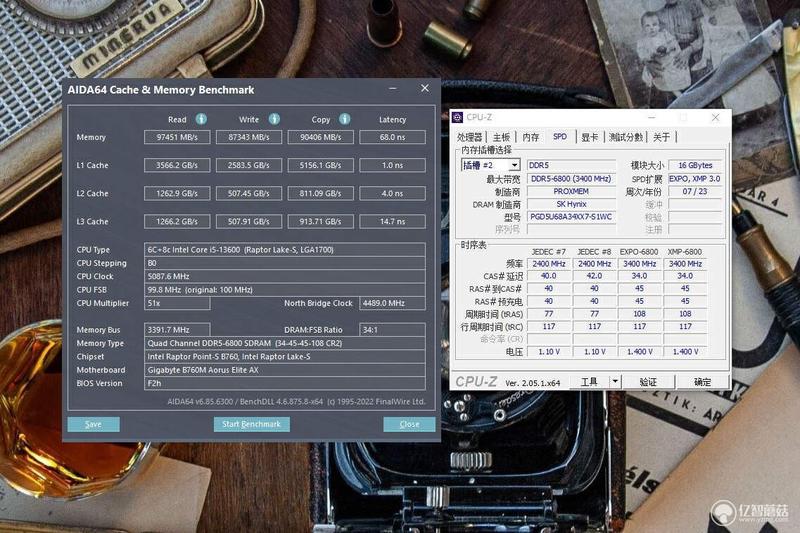
Task: Click the 工具 button in CPU-Z
Action: point(589,382)
